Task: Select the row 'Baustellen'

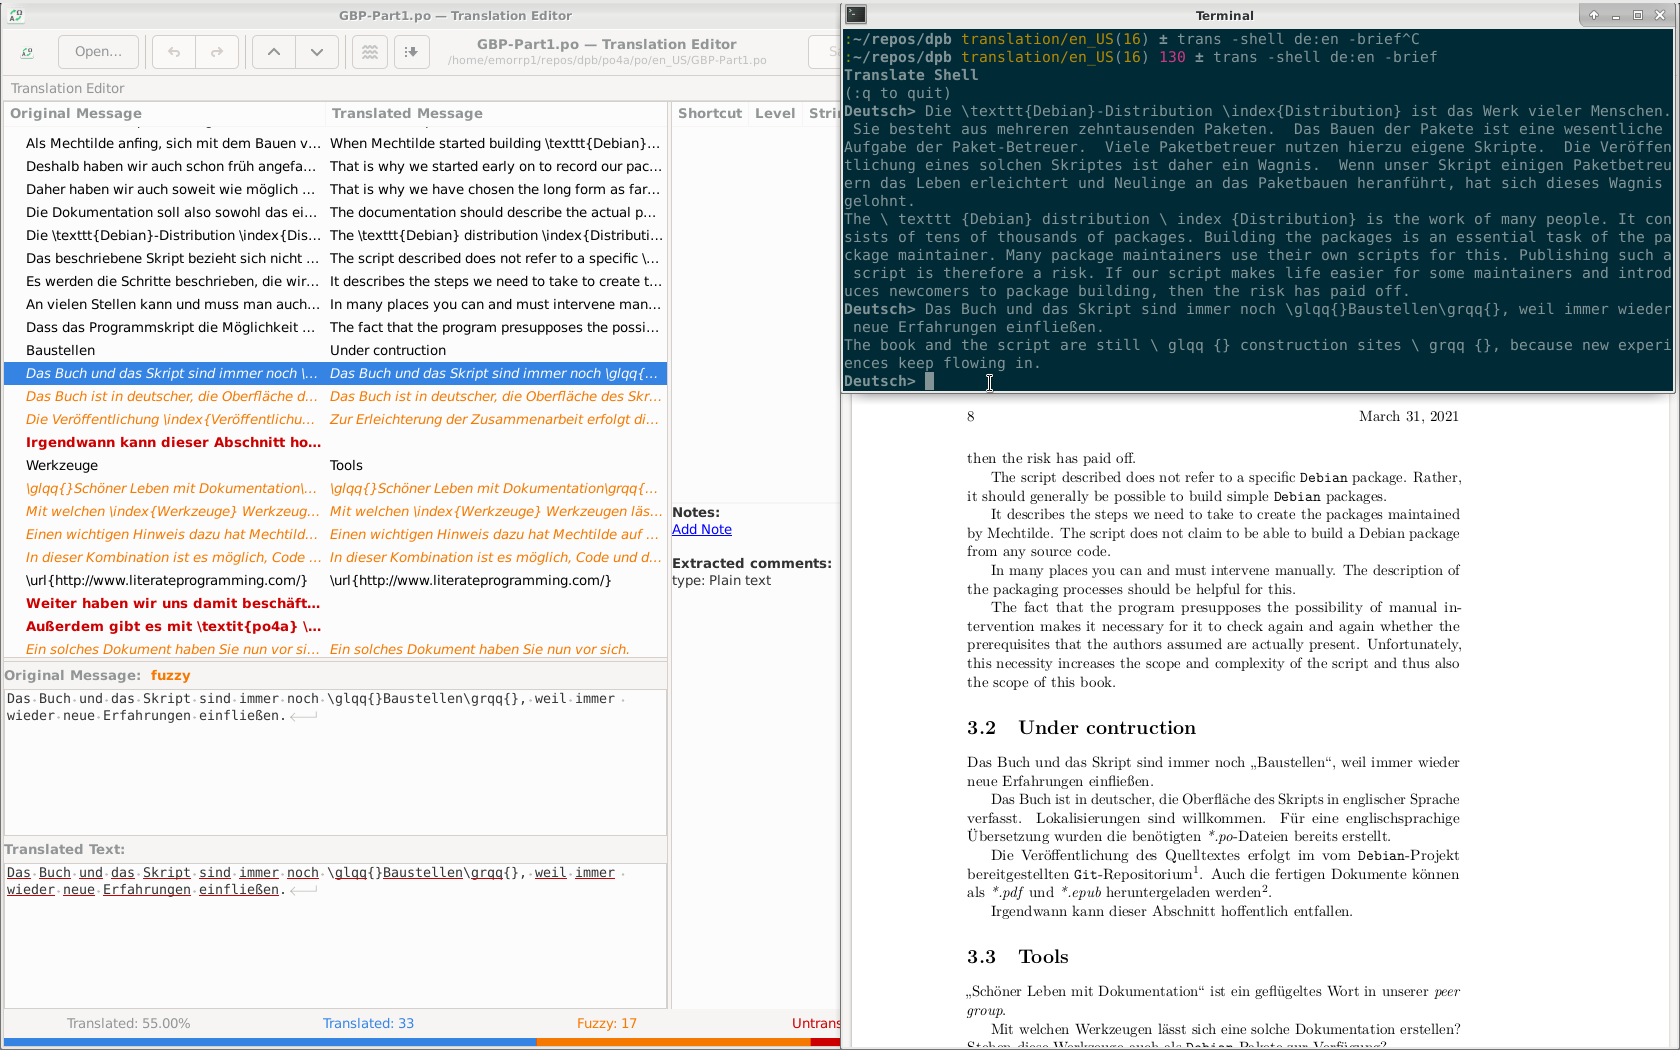Action: point(335,350)
